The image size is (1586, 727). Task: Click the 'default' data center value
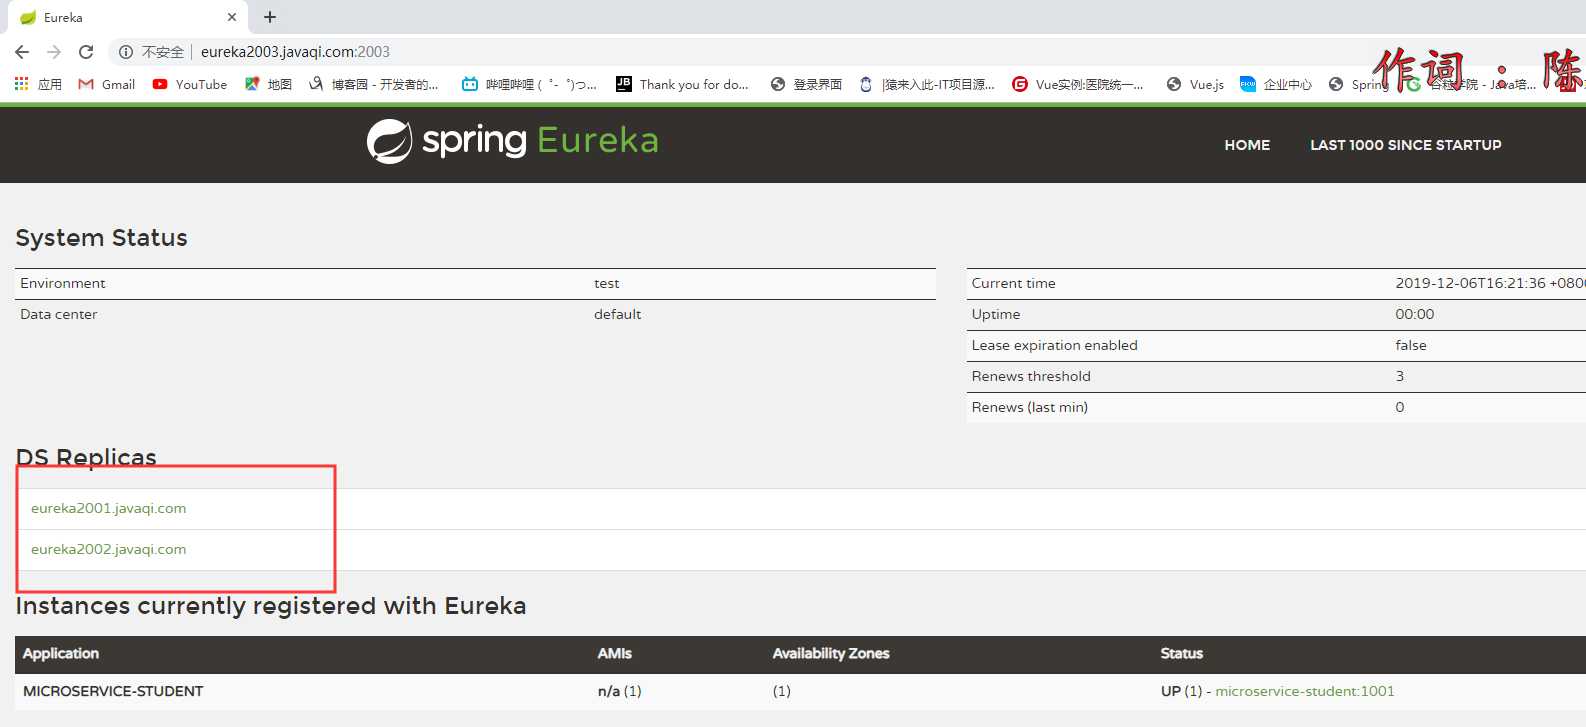618,314
